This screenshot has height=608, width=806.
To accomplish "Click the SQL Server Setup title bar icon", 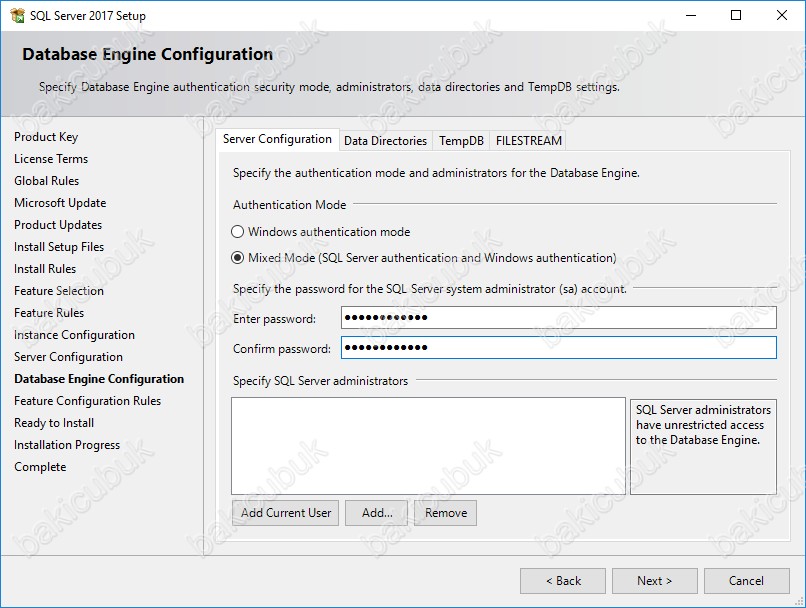I will pos(18,16).
